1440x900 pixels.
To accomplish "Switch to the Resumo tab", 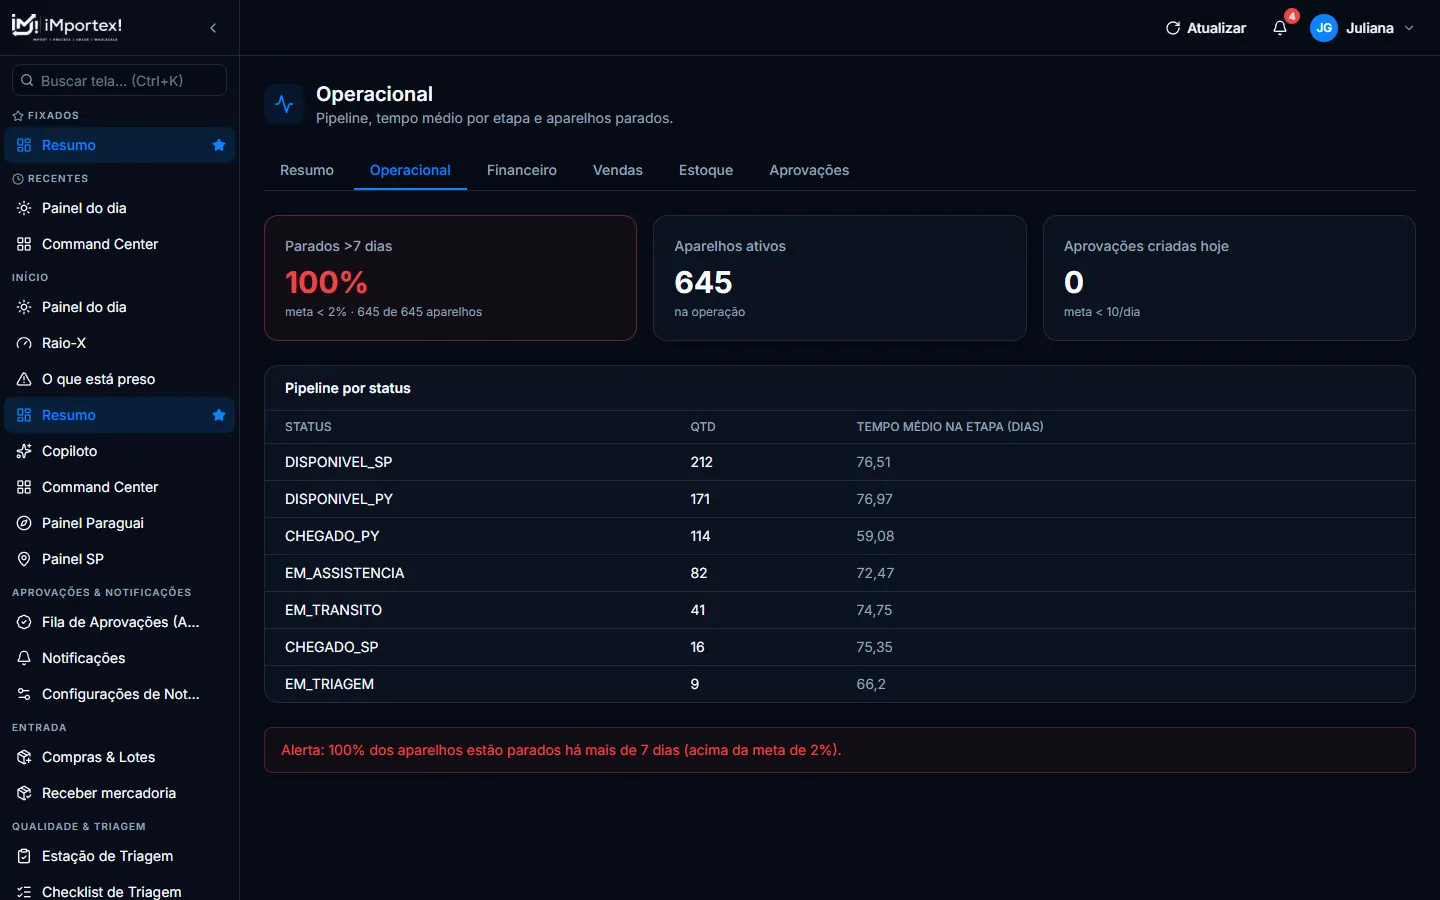I will pos(307,170).
